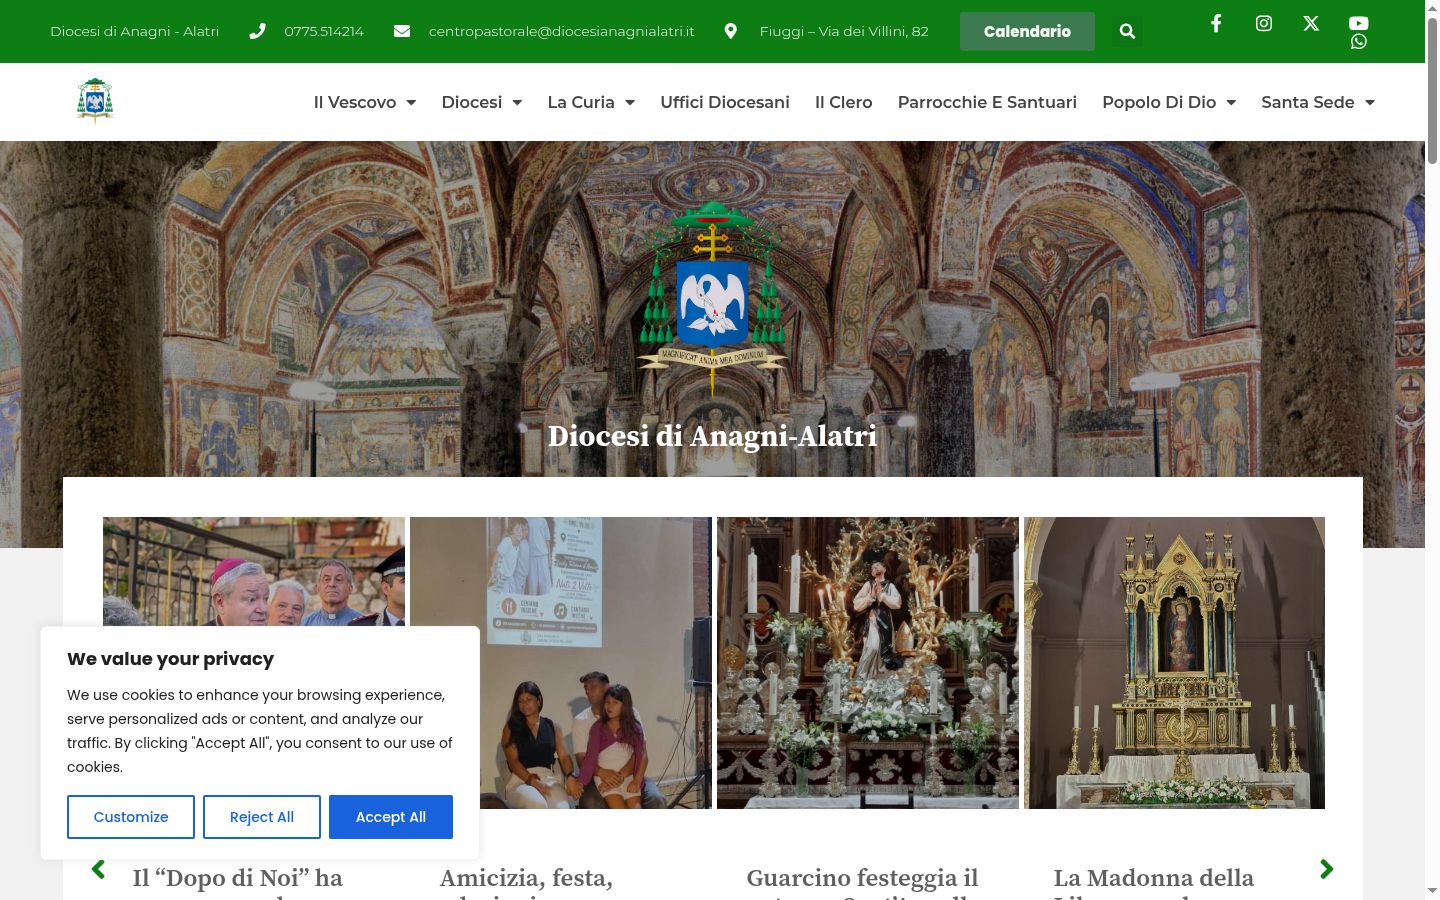The width and height of the screenshot is (1440, 900).
Task: Open article 'Il "Dopo di Noi" ha'
Action: pyautogui.click(x=237, y=878)
